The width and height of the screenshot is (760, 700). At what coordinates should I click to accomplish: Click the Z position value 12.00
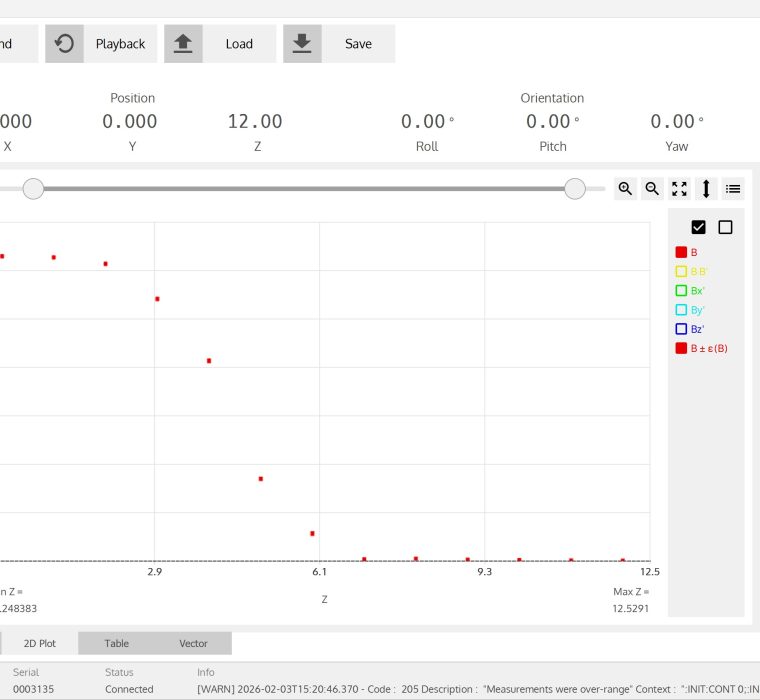pyautogui.click(x=255, y=122)
